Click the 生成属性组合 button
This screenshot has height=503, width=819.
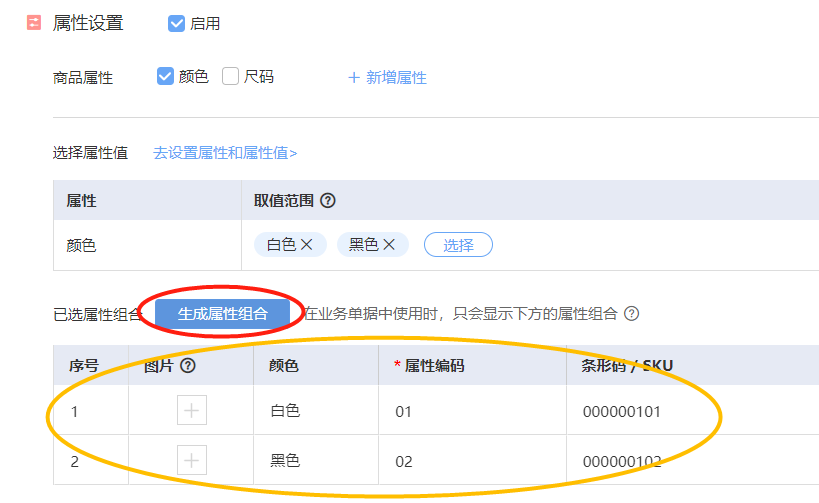click(x=223, y=313)
